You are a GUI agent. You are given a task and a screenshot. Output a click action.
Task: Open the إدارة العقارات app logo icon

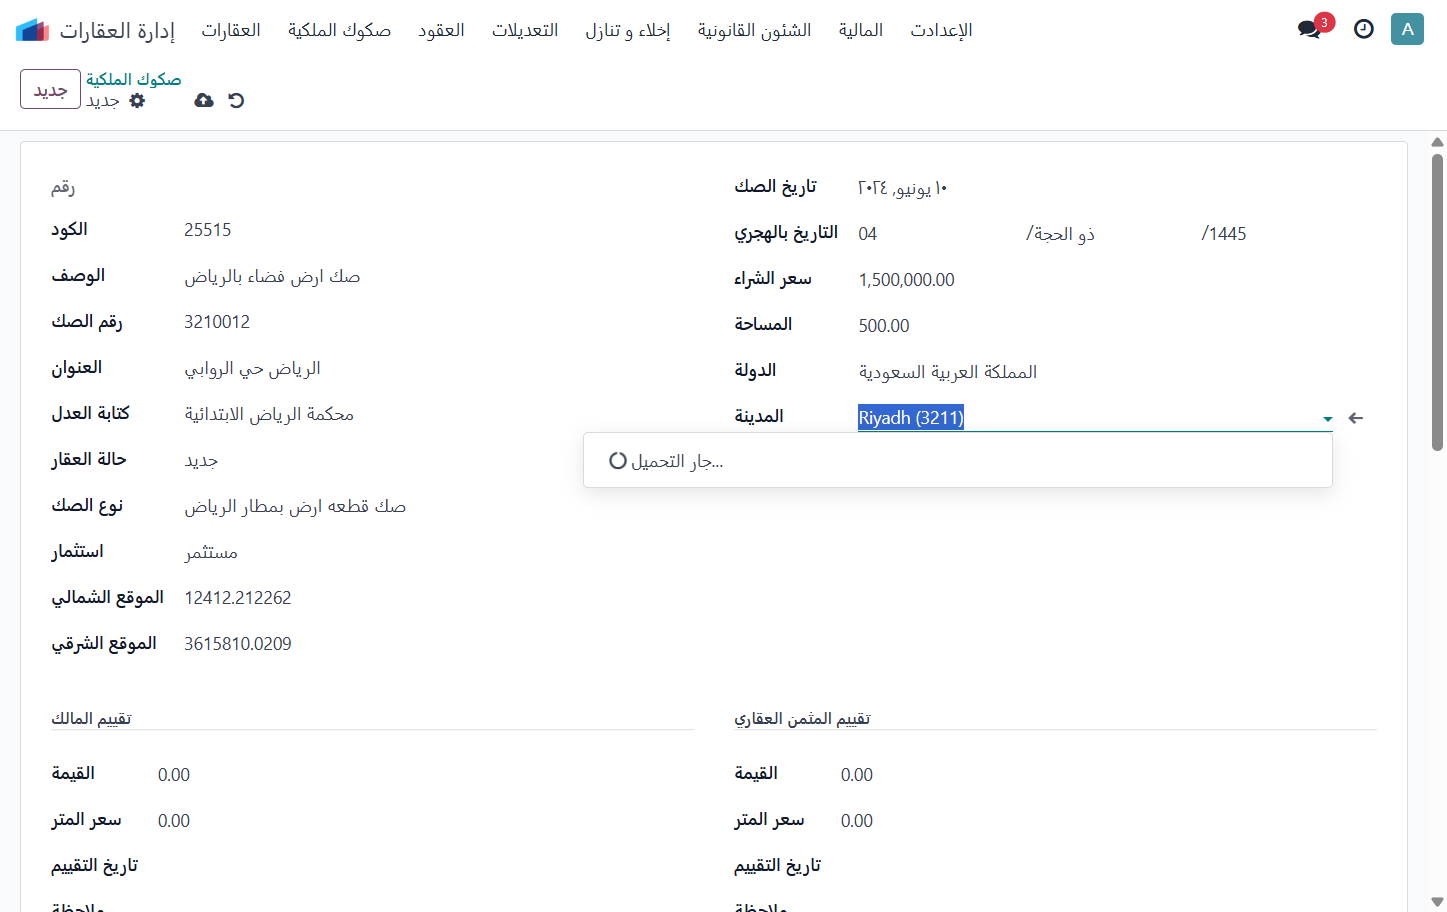(33, 30)
